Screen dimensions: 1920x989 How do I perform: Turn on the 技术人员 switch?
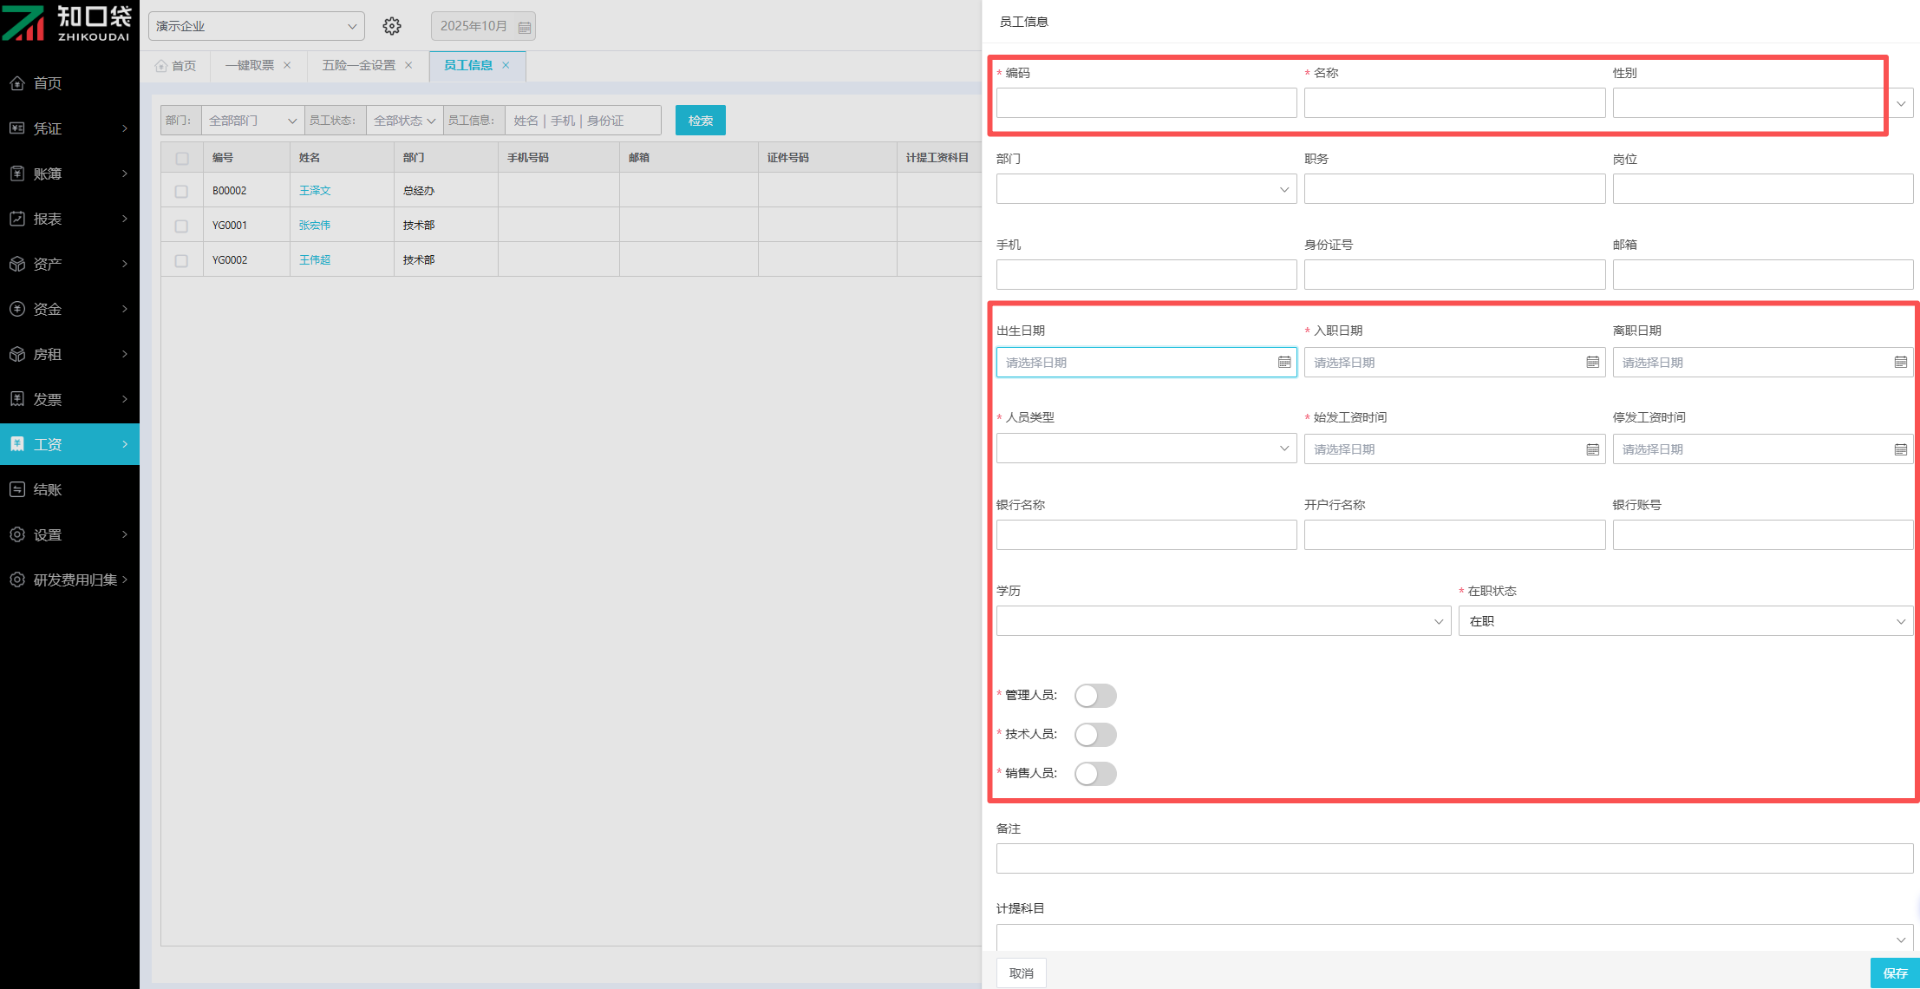[x=1095, y=735]
